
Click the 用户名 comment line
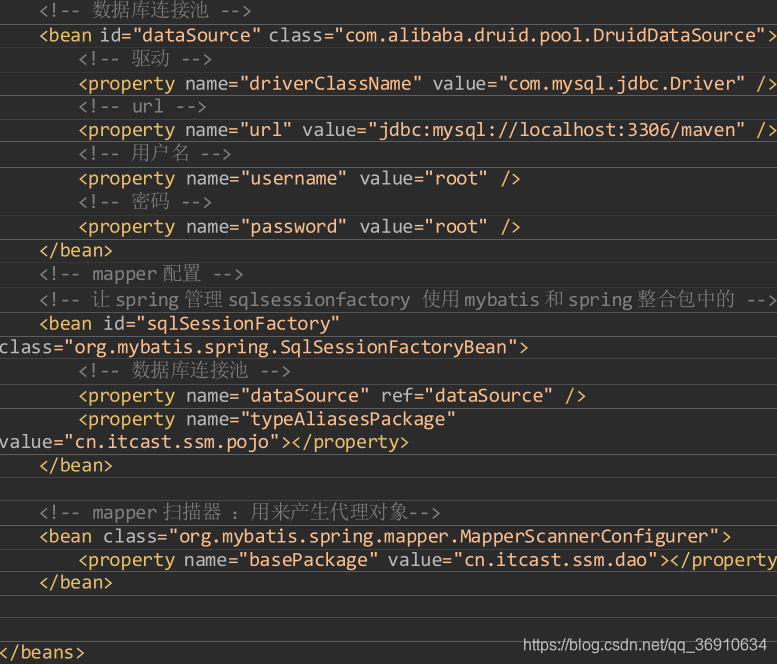[155, 154]
